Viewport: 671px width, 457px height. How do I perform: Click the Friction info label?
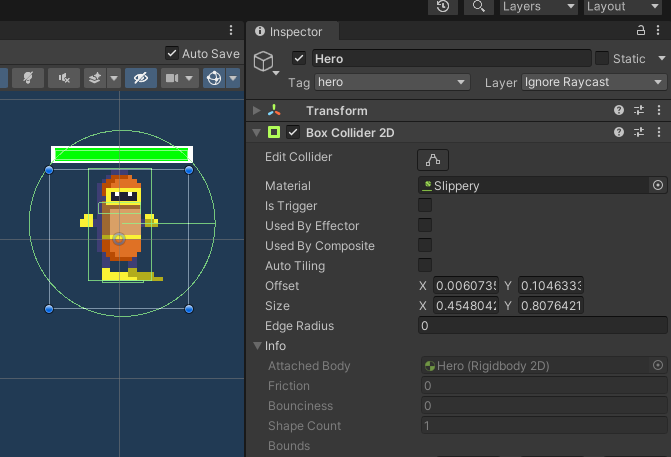coord(289,386)
